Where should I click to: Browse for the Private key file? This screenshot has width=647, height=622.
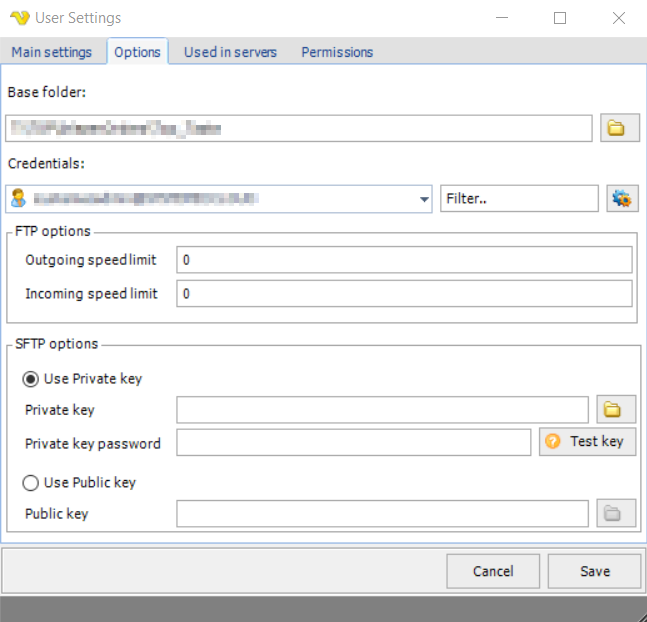click(x=615, y=409)
